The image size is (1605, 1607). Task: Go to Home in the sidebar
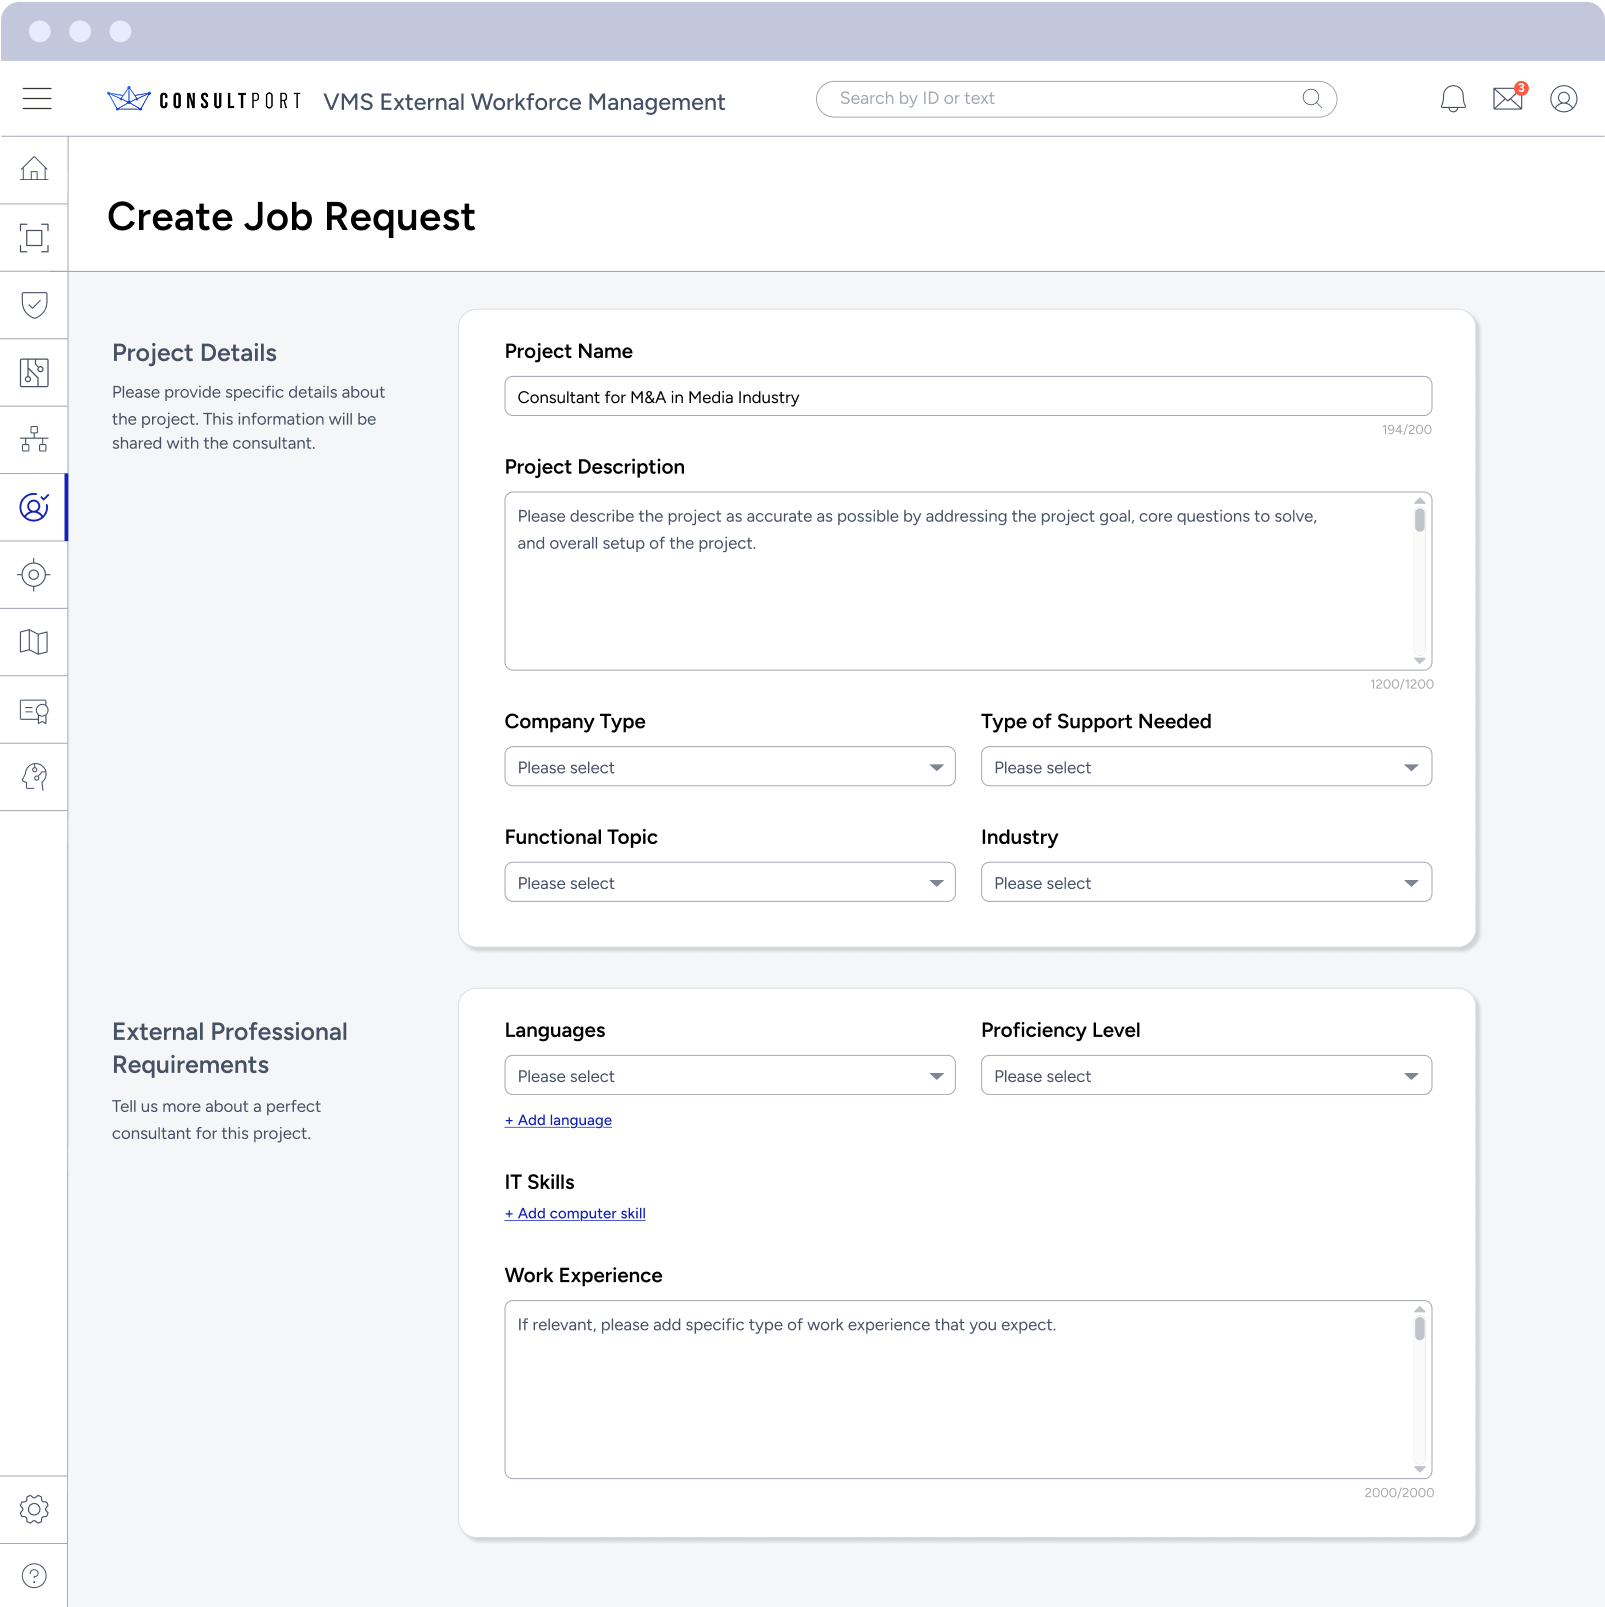point(34,169)
